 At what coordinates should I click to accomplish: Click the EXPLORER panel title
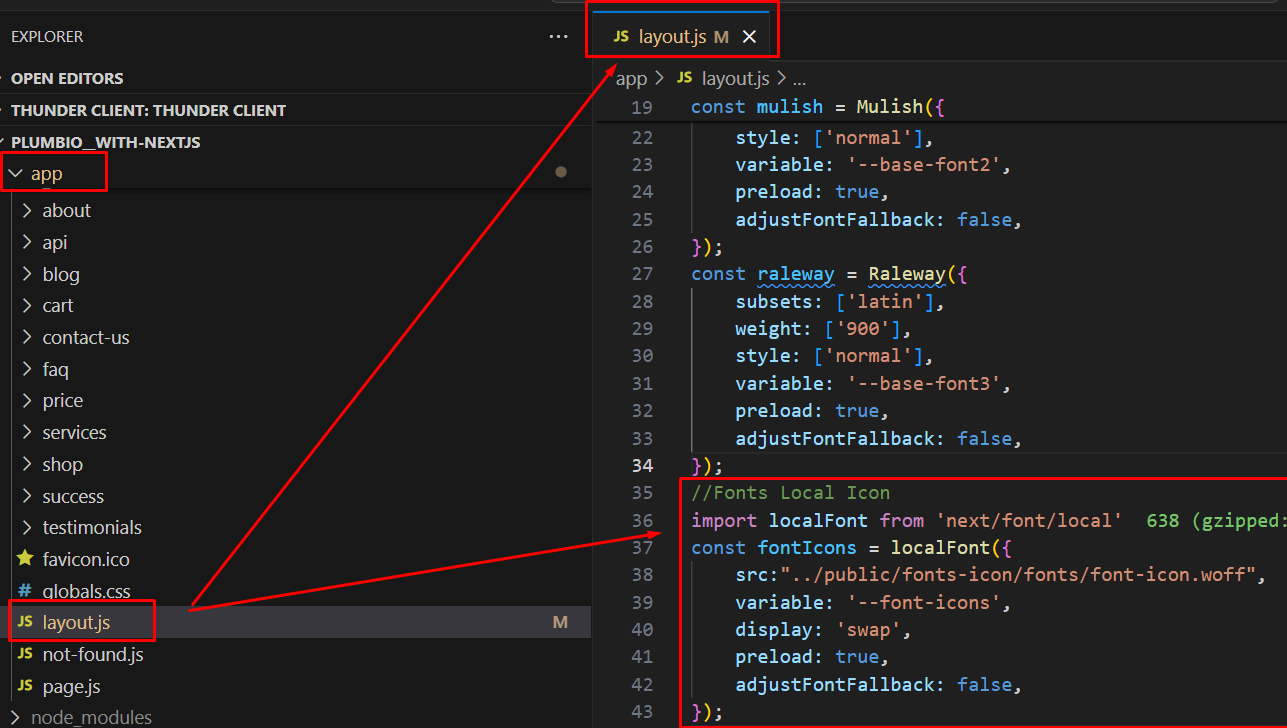47,37
